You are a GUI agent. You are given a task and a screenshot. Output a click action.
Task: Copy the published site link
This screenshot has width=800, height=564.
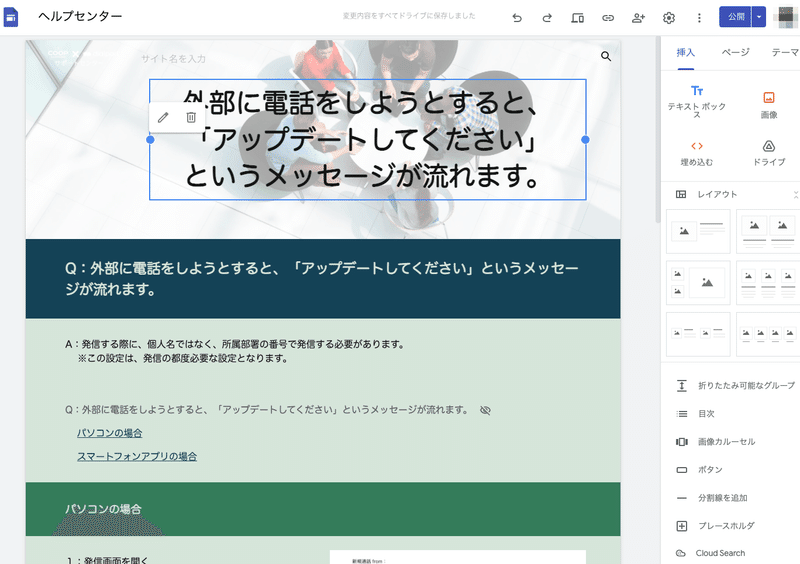(608, 18)
